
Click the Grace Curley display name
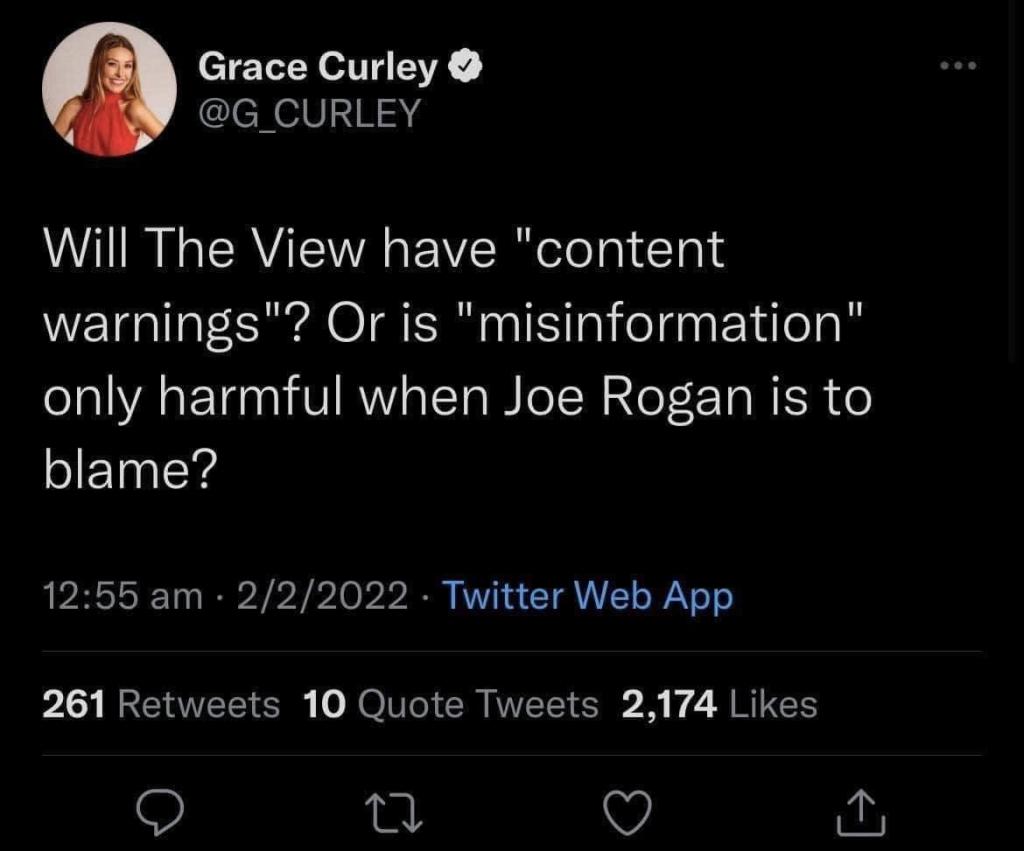[x=318, y=68]
